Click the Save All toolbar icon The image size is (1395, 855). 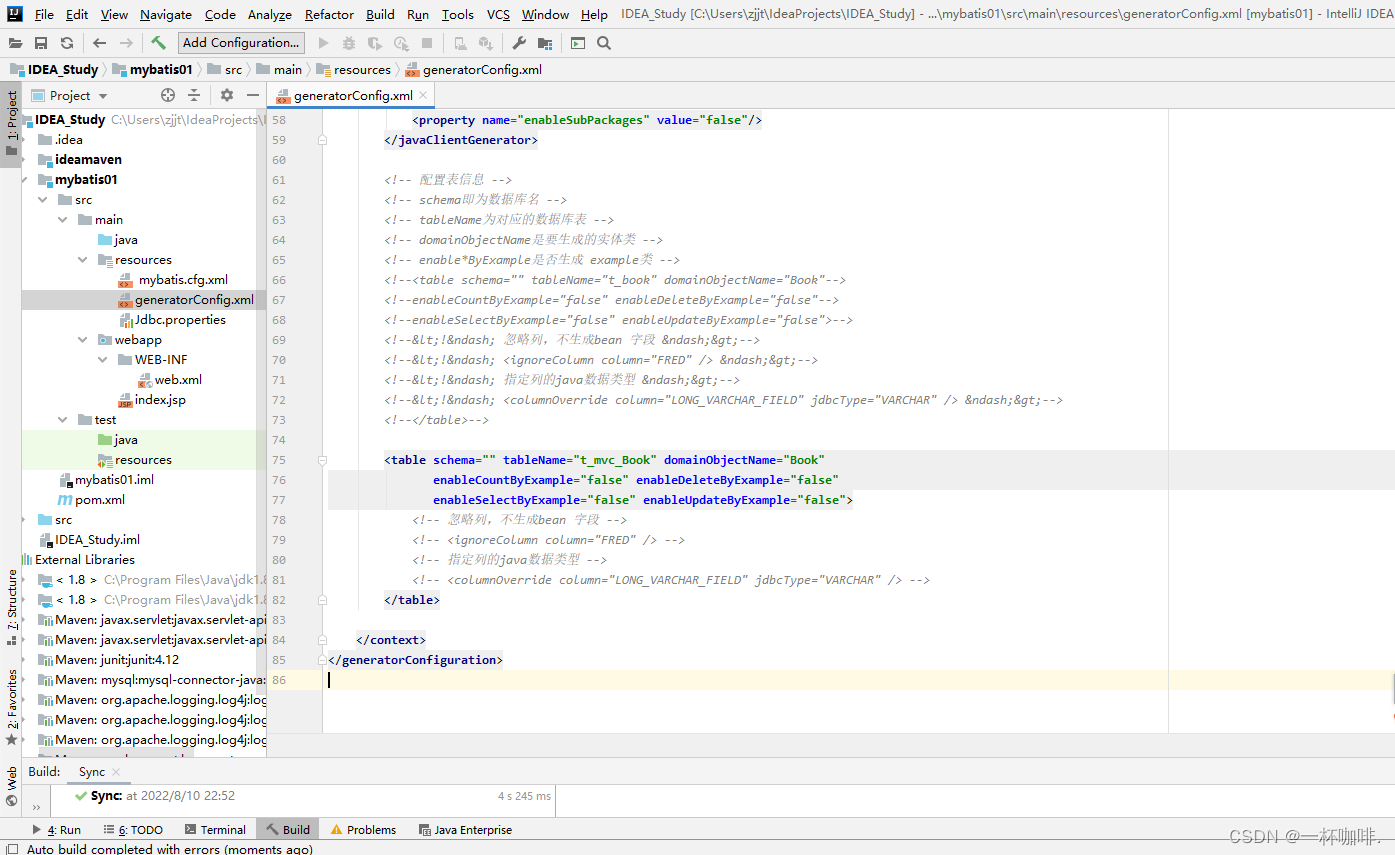tap(41, 43)
